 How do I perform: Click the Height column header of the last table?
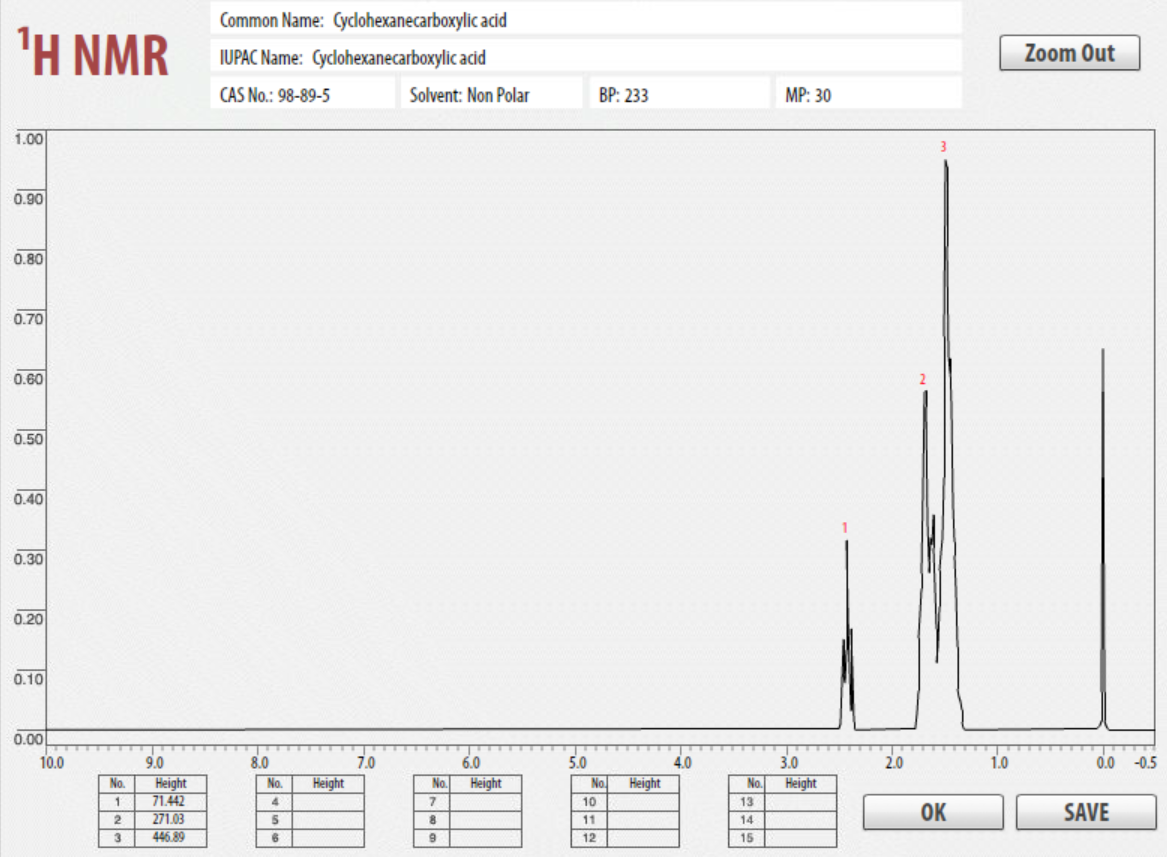coord(799,784)
